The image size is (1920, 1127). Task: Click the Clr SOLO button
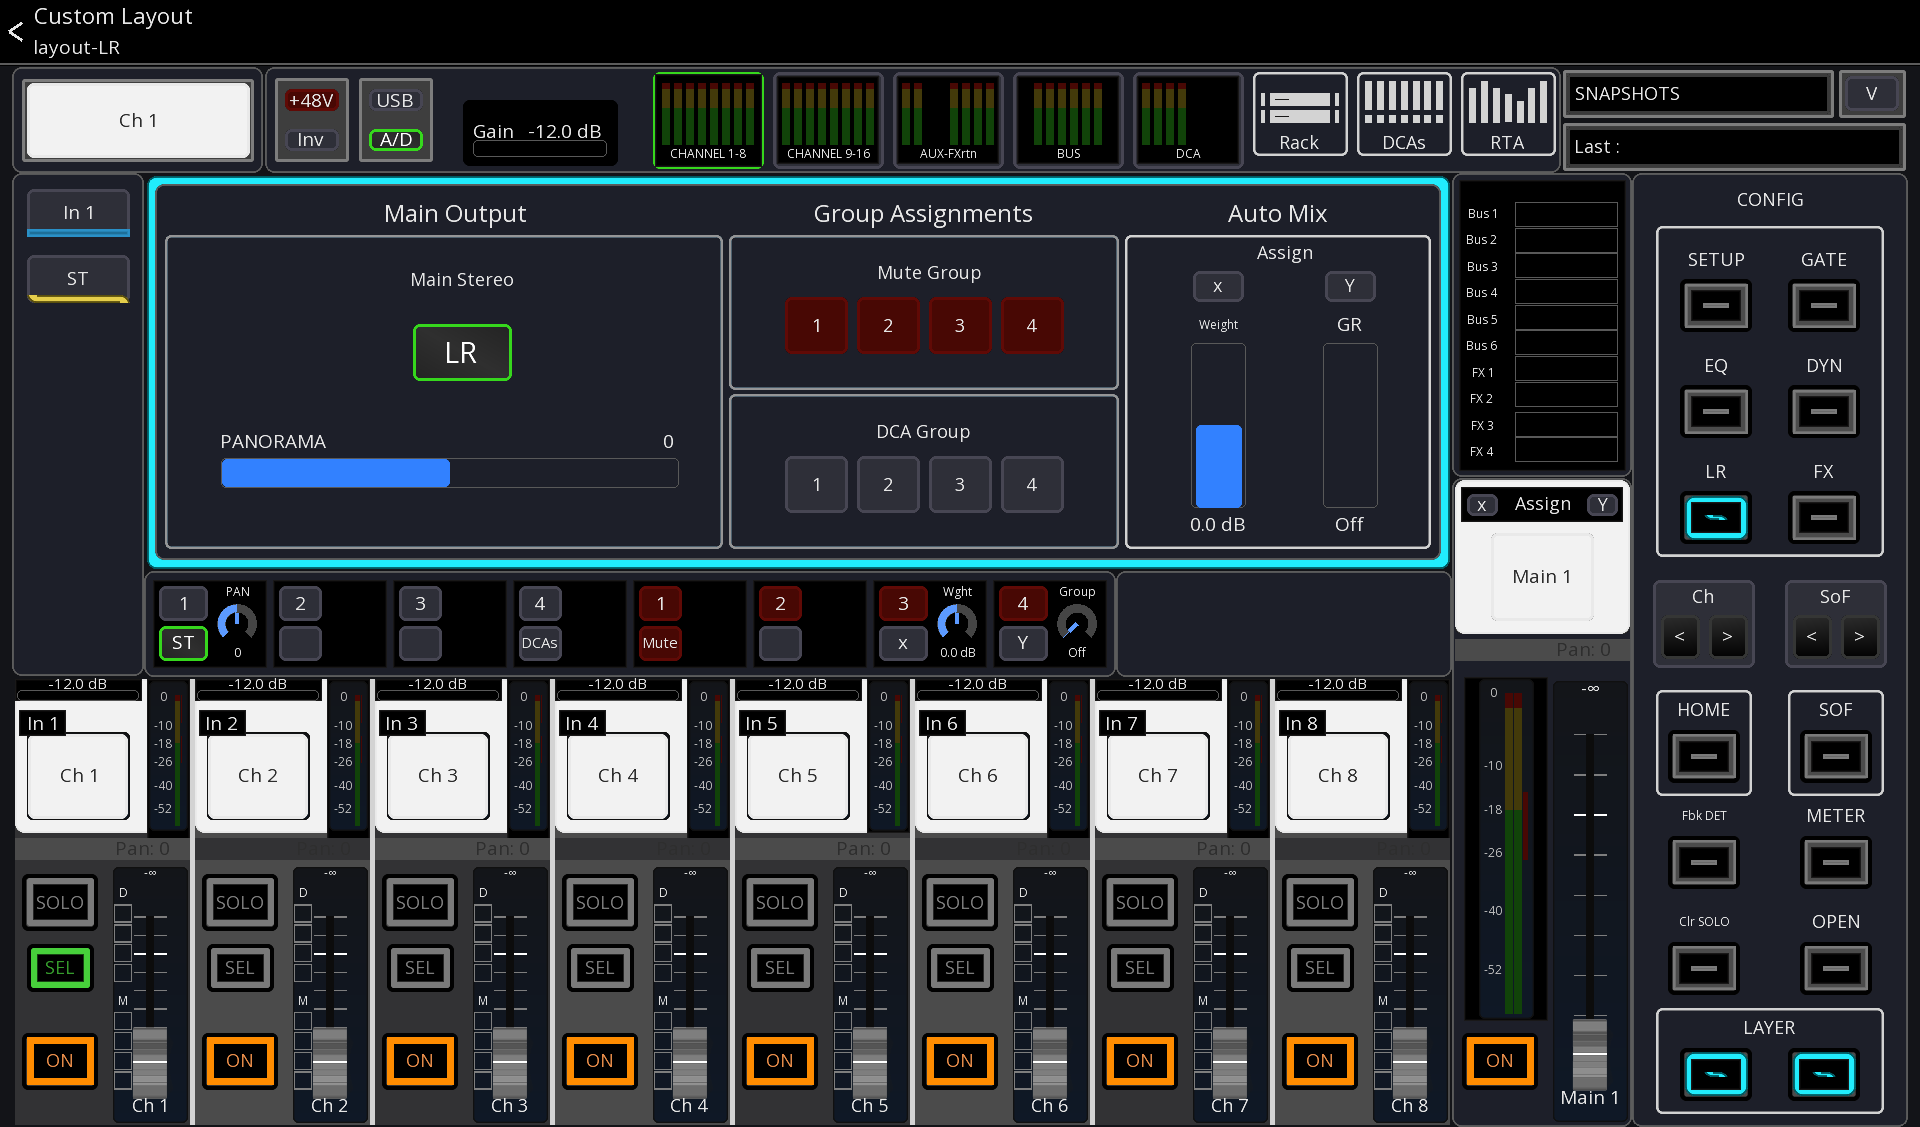pos(1704,968)
